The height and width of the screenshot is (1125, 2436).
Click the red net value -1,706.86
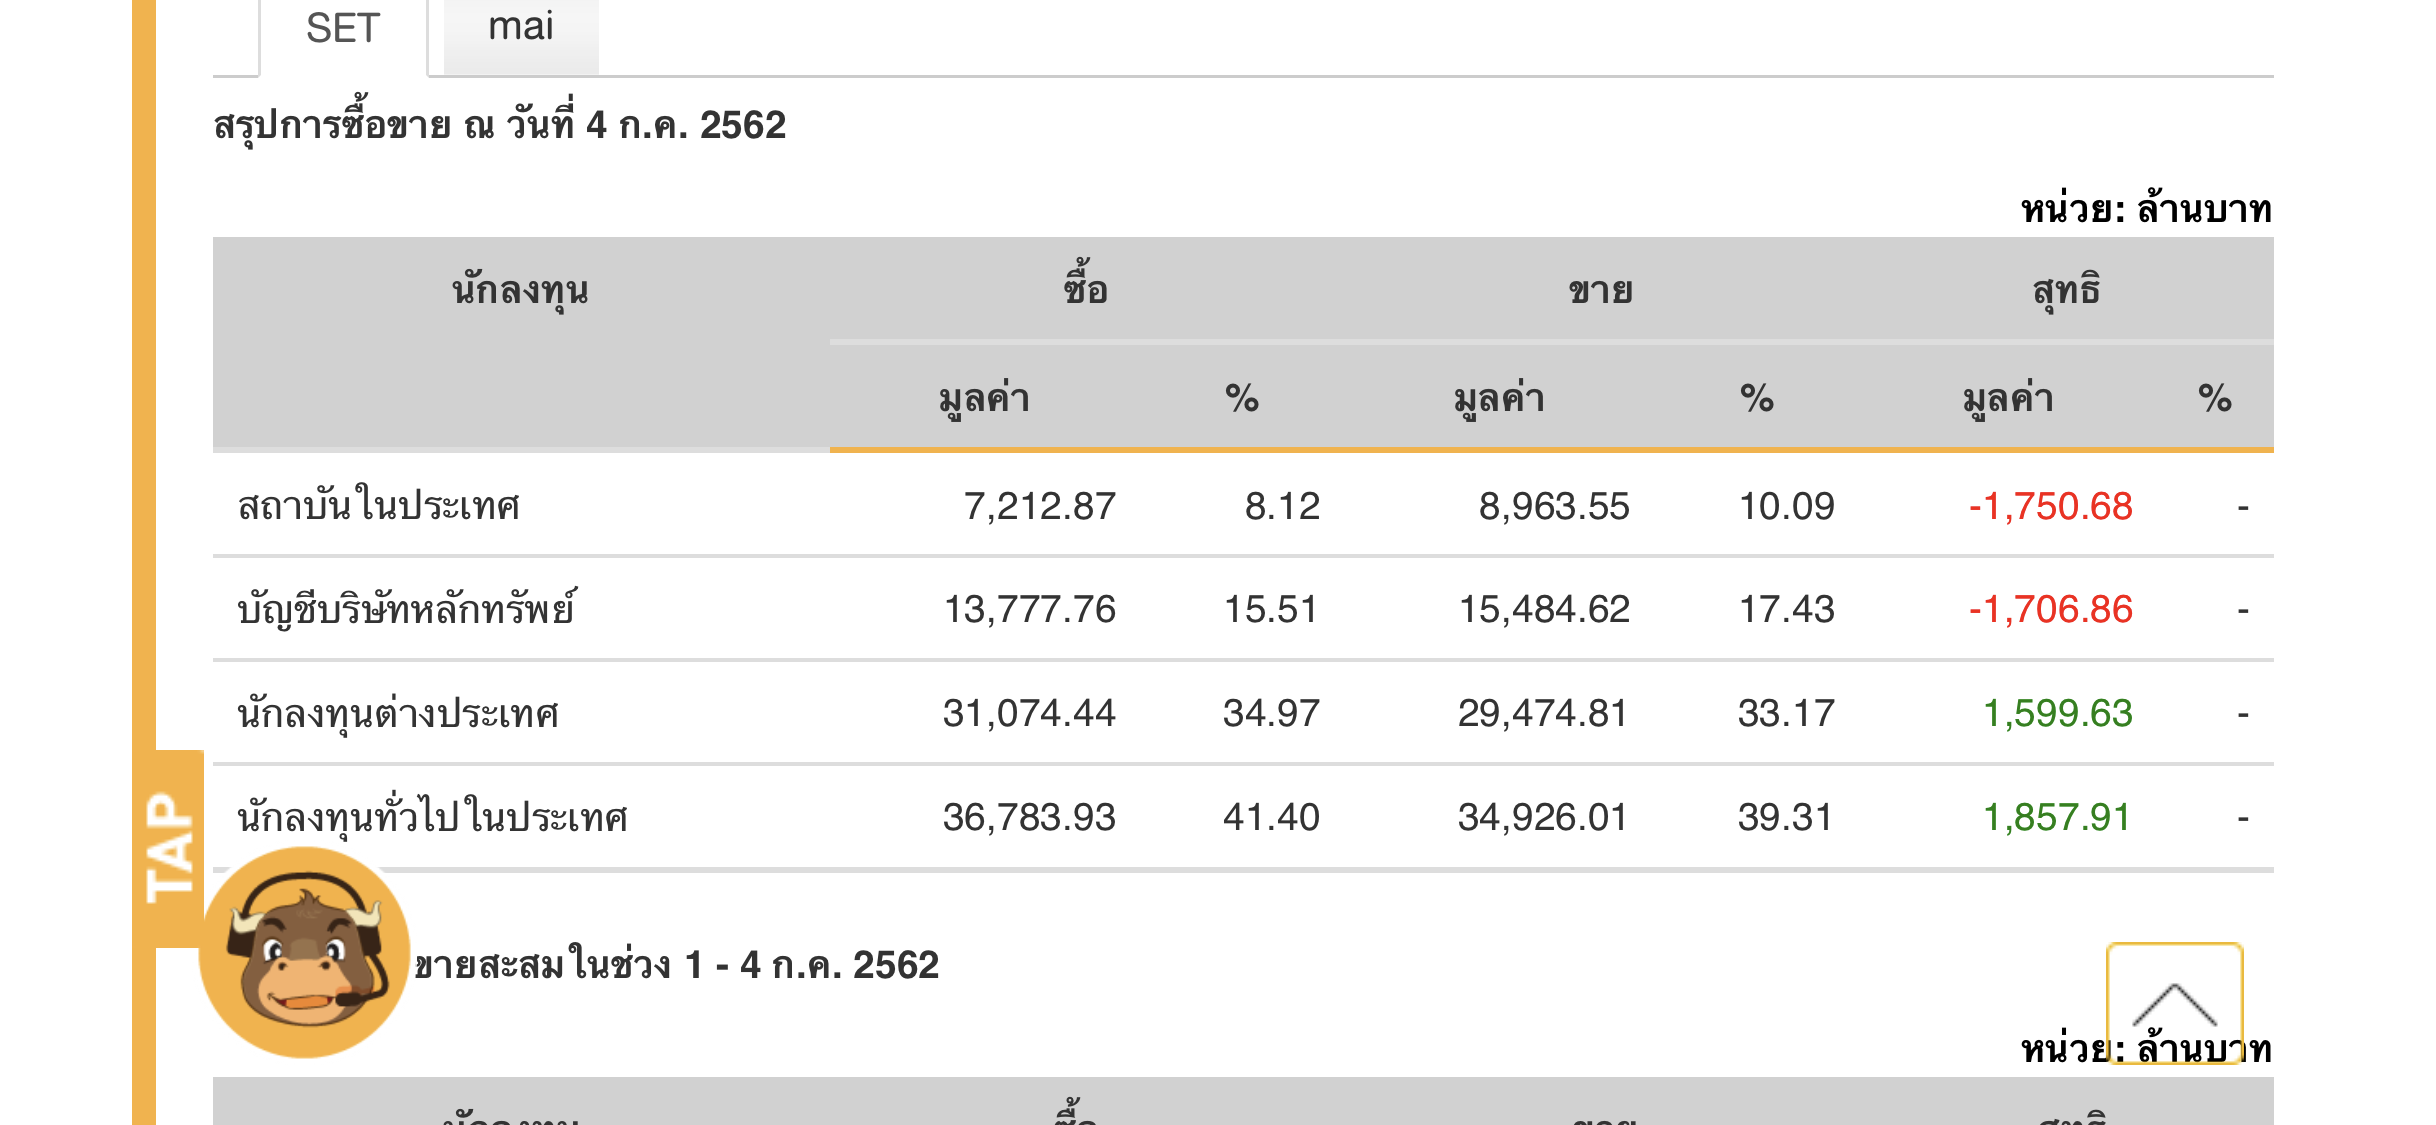2050,610
